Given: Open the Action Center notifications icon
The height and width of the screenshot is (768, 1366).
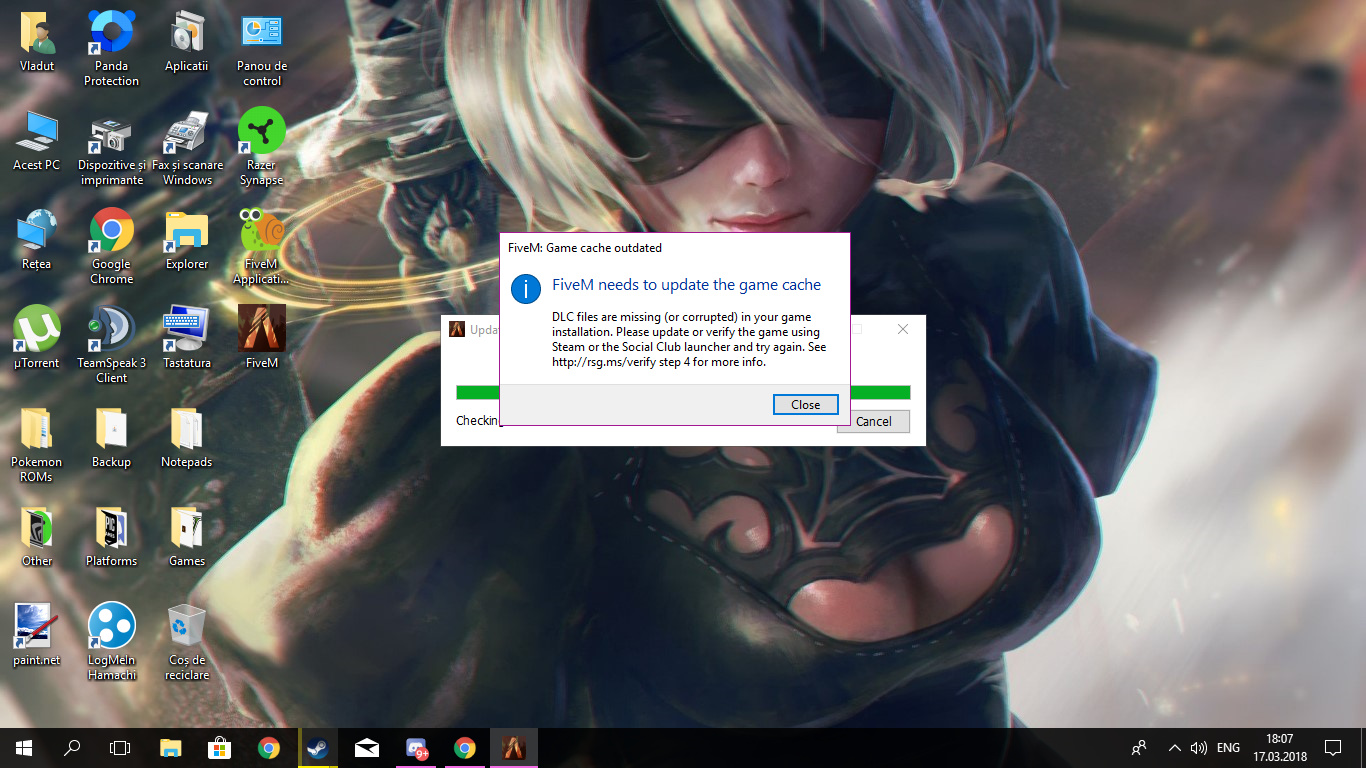Looking at the screenshot, I should 1333,748.
